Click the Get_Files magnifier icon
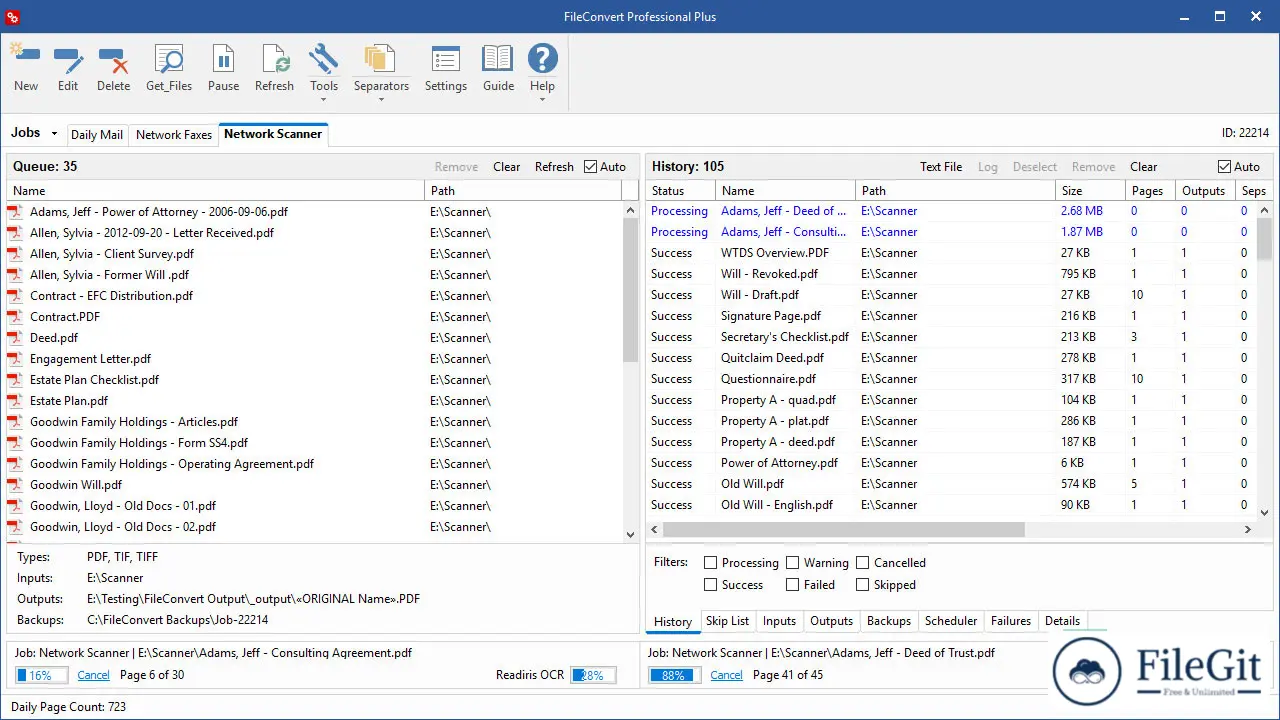The image size is (1280, 720). pos(169,58)
